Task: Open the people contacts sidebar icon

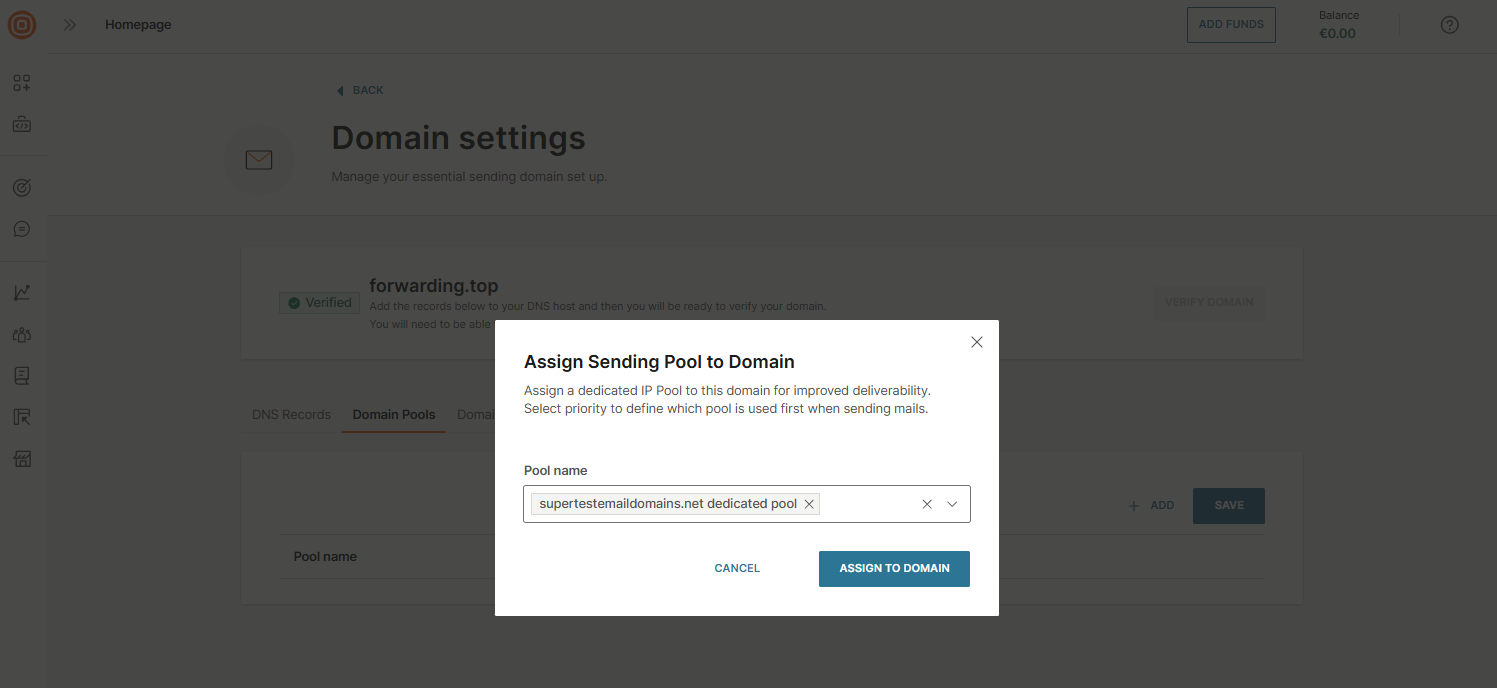Action: pos(22,334)
